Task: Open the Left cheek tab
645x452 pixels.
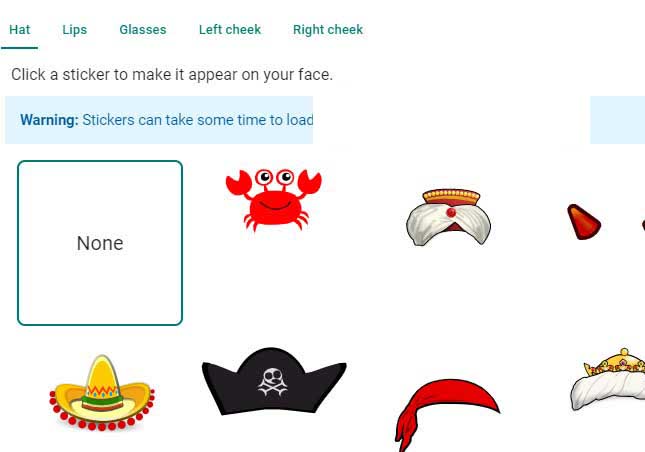Action: coord(230,30)
